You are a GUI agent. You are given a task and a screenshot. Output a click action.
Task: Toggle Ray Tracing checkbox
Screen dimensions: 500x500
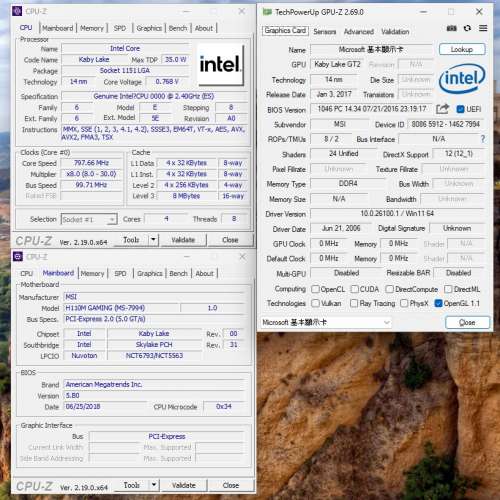pyautogui.click(x=354, y=303)
